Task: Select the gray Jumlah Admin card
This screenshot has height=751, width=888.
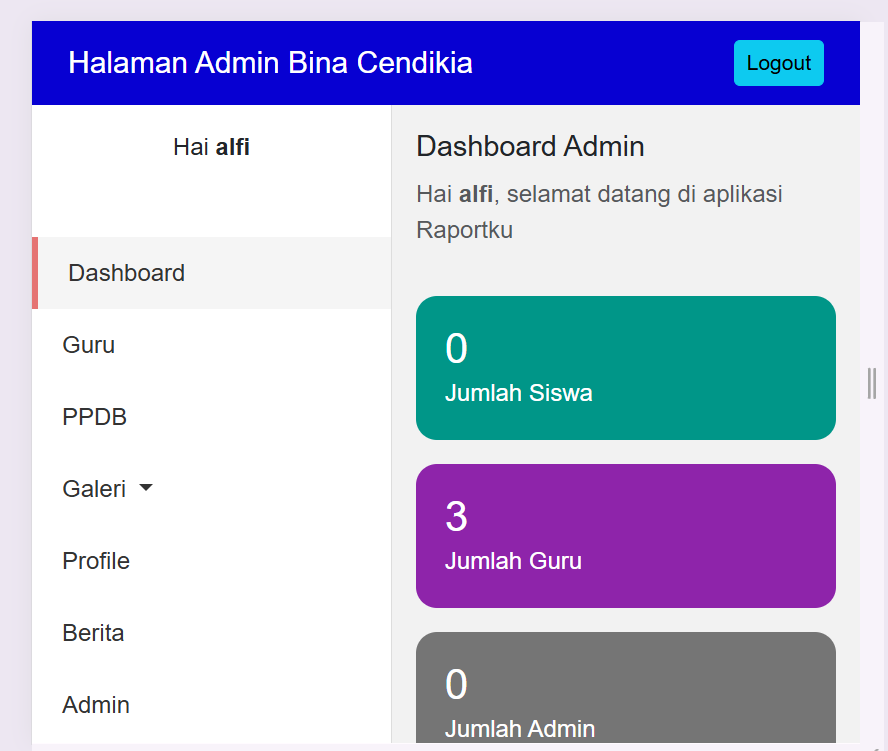Action: [x=625, y=690]
